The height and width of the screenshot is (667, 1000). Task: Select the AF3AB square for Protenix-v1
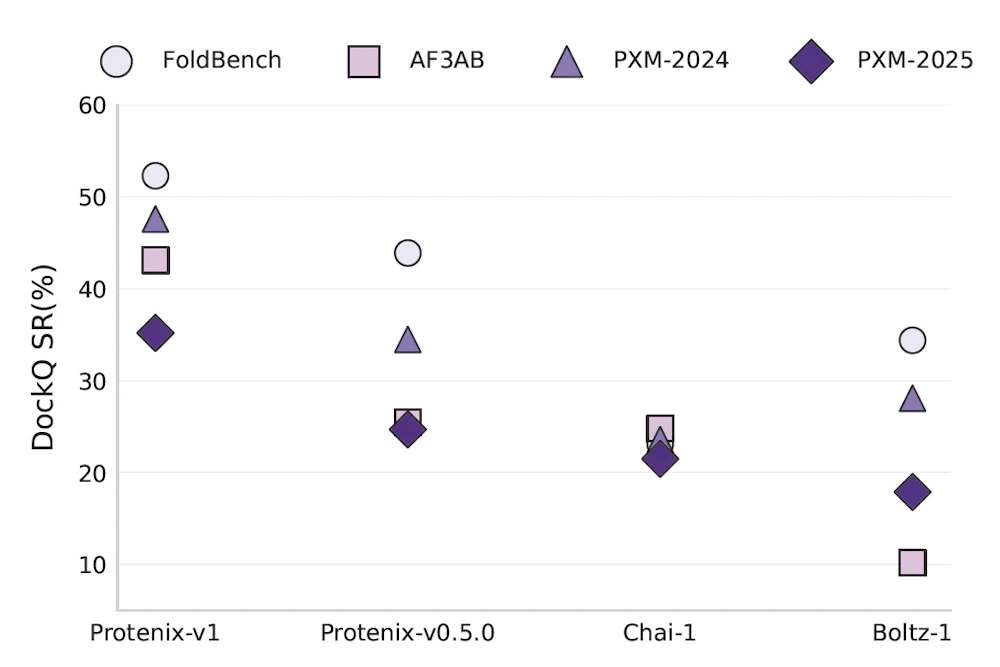point(156,260)
